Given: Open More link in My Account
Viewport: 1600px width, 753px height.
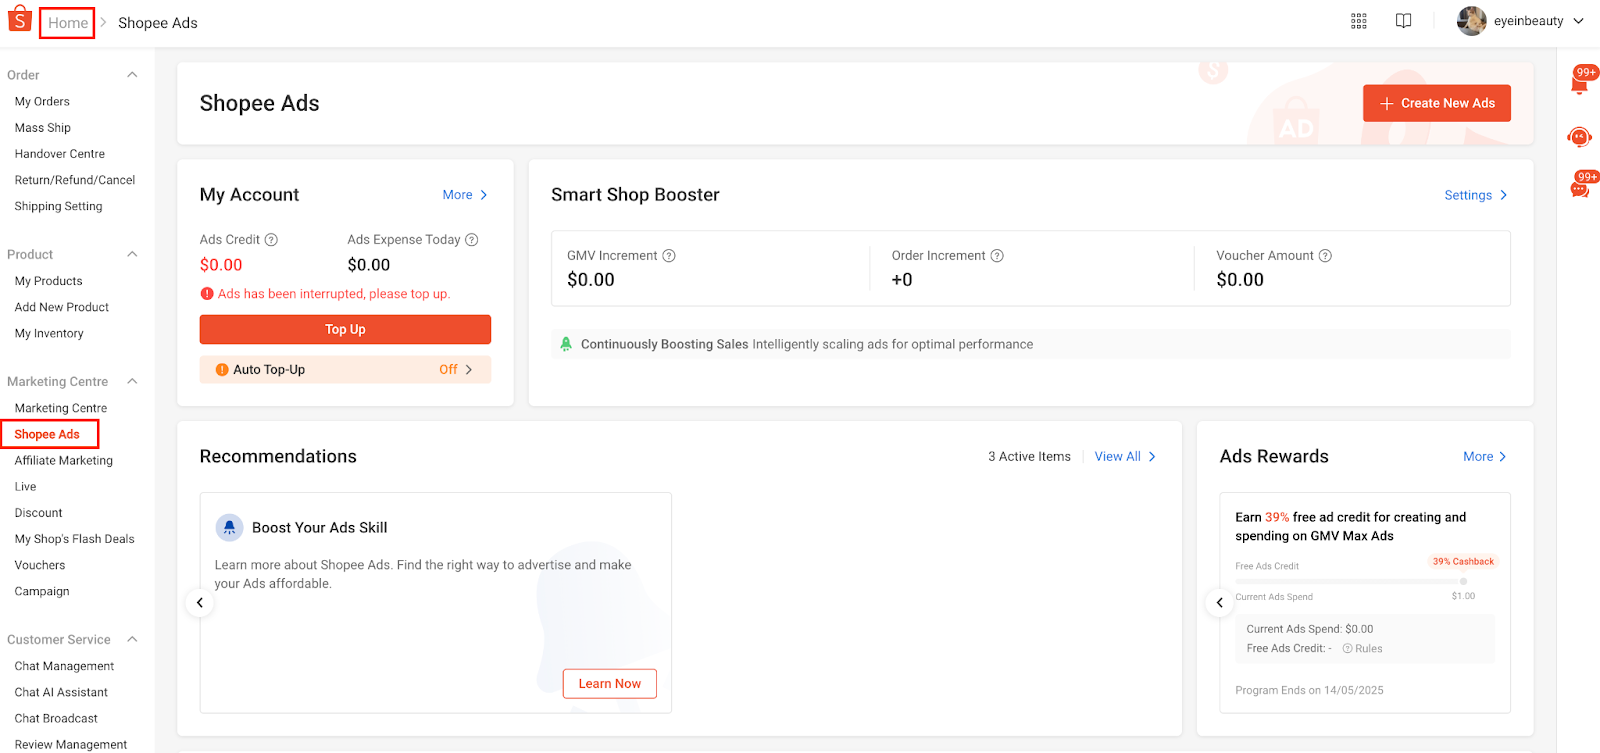Looking at the screenshot, I should 465,195.
